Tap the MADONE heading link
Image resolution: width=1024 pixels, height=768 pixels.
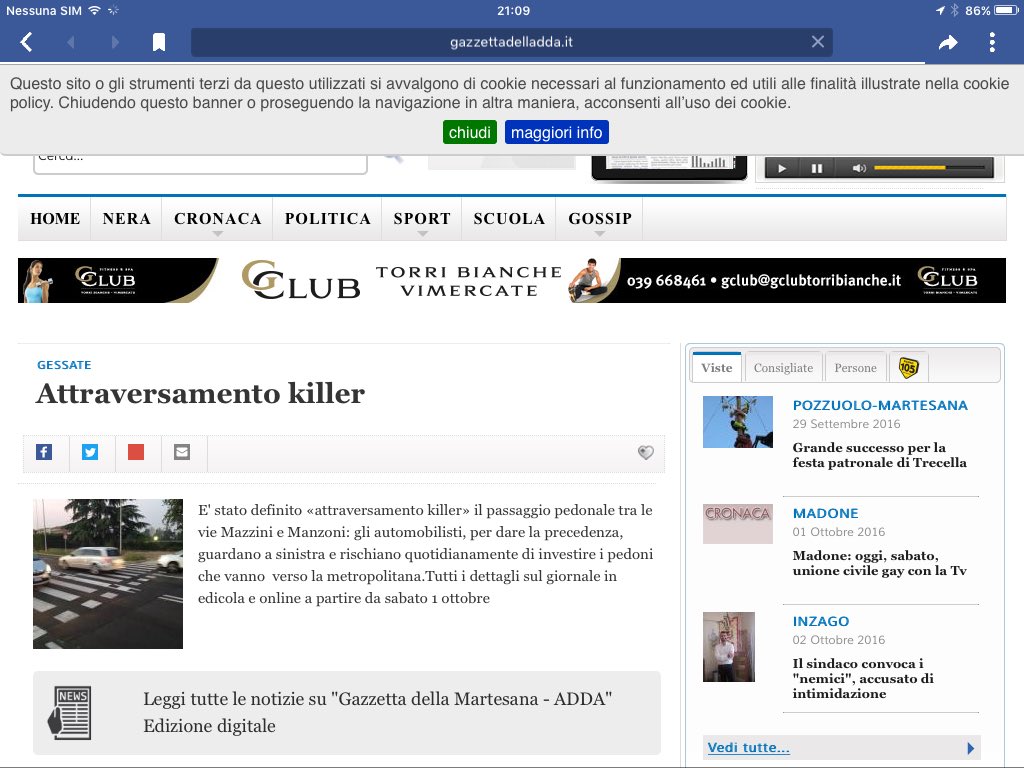(x=825, y=513)
